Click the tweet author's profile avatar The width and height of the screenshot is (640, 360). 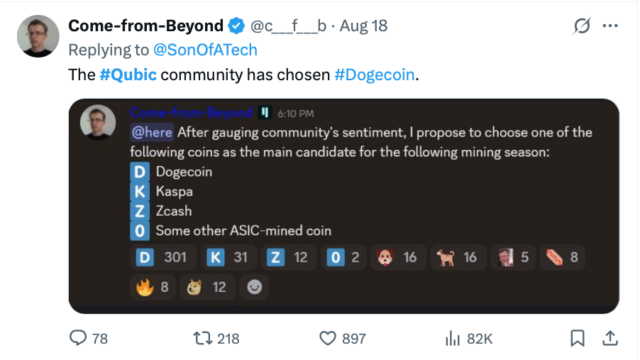tap(38, 36)
